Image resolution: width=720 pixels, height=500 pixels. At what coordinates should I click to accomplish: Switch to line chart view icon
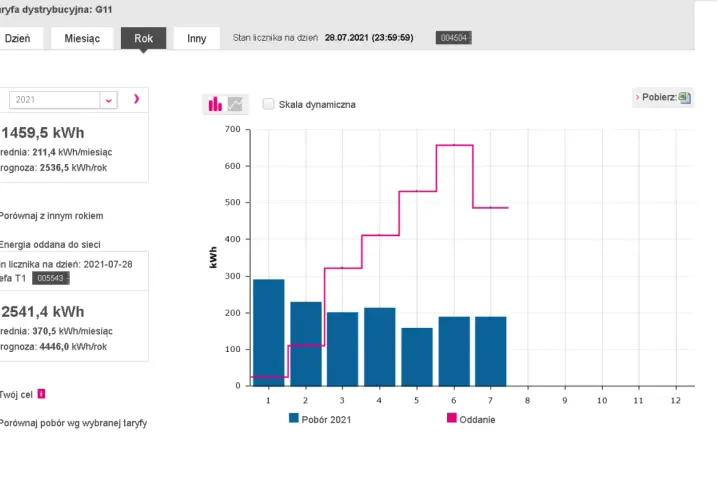pyautogui.click(x=235, y=104)
